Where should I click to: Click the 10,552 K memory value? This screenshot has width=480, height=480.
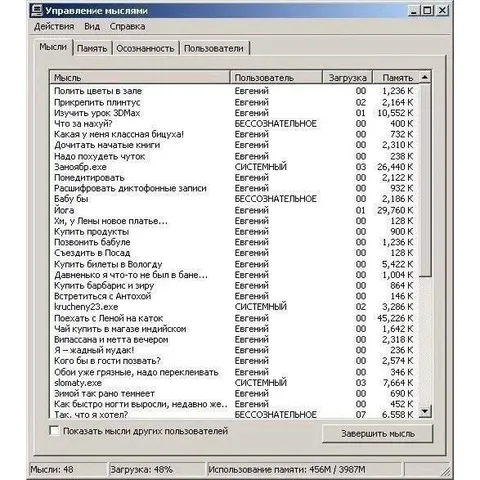coord(395,113)
